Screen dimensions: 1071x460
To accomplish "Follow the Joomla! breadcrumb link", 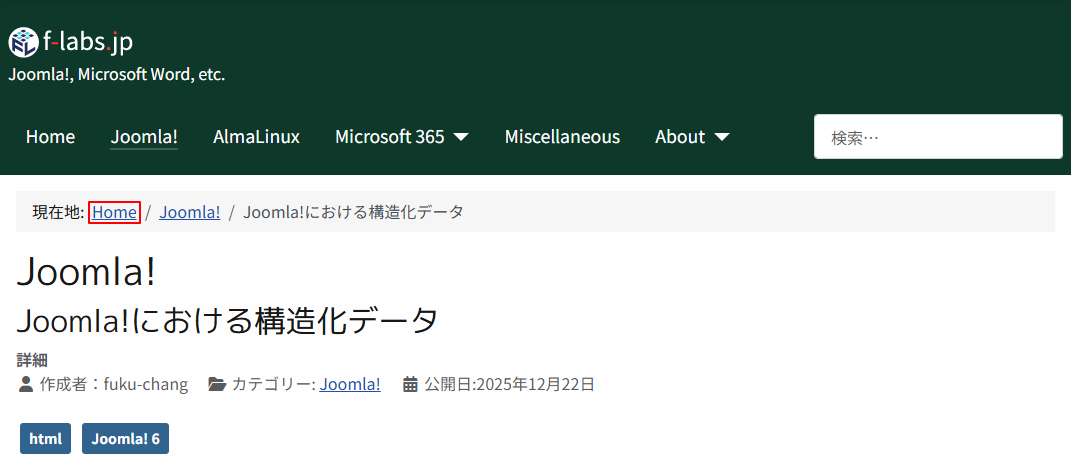I will pyautogui.click(x=189, y=212).
